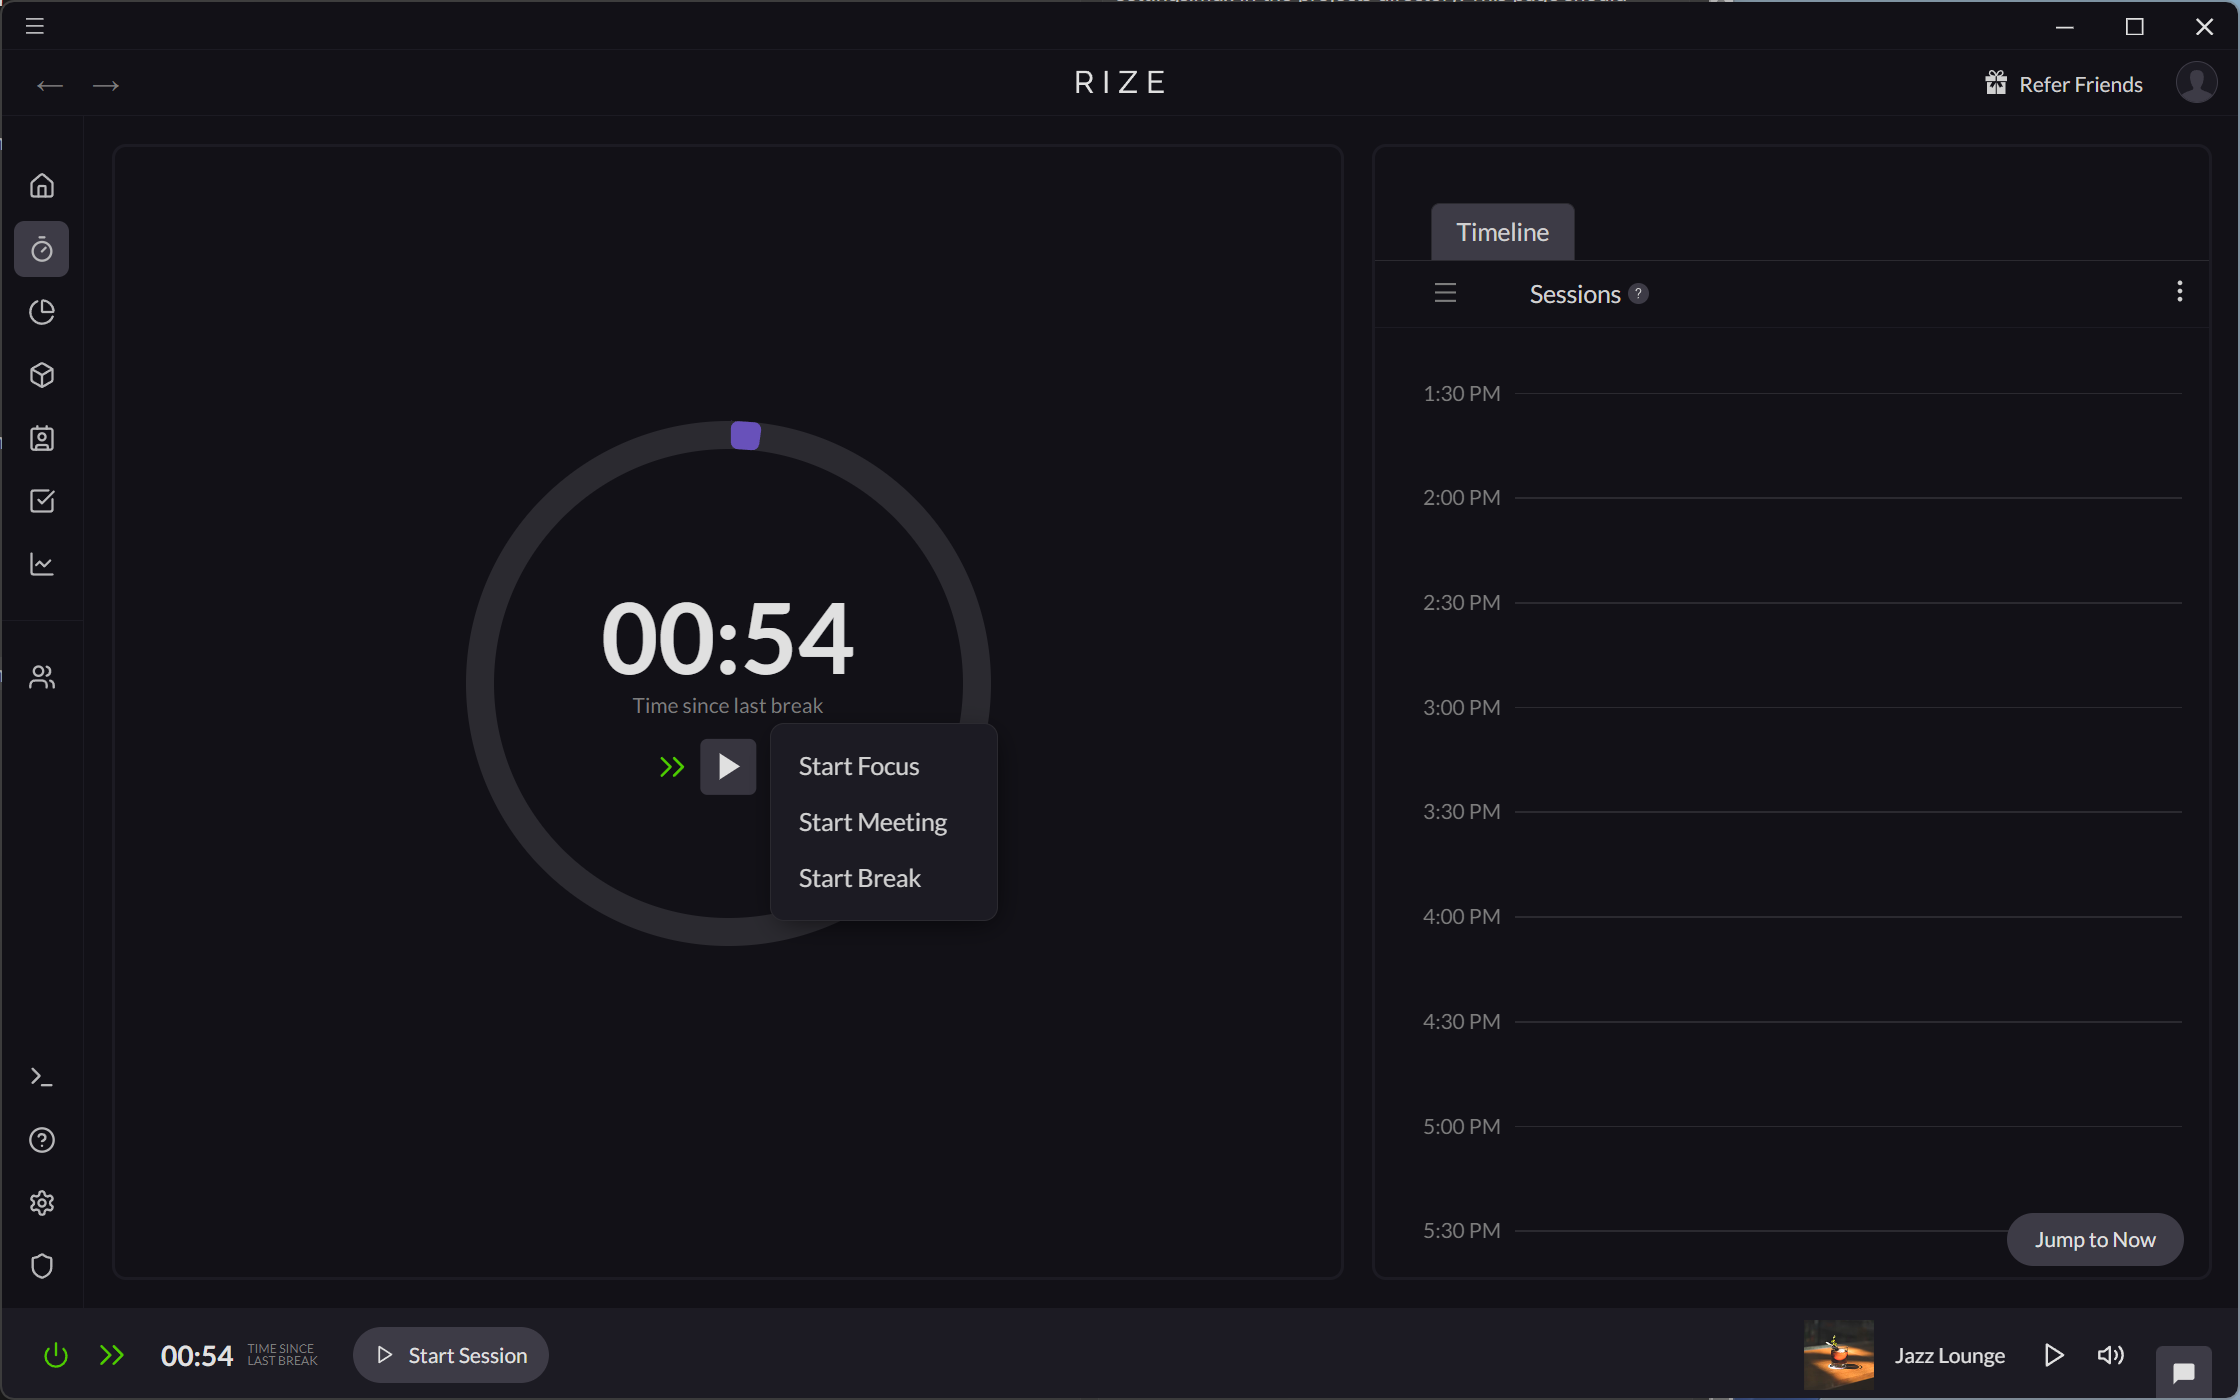
Task: Click the Jump to Now button
Action: [x=2095, y=1239]
